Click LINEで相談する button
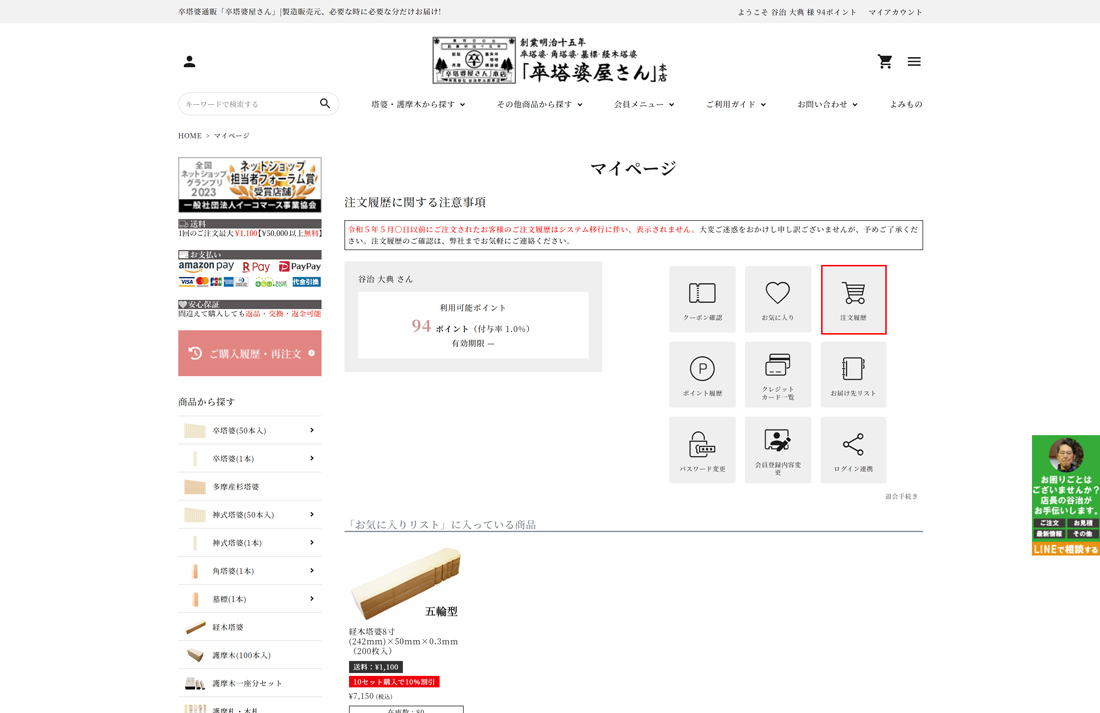The width and height of the screenshot is (1100, 713). point(1066,549)
